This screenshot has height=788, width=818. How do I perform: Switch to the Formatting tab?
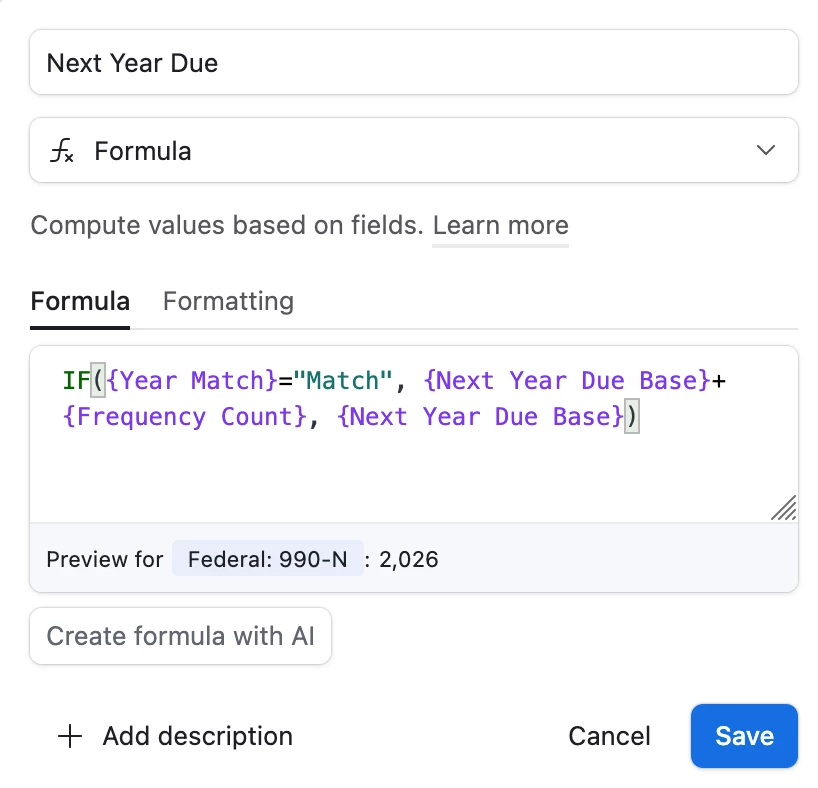(228, 301)
